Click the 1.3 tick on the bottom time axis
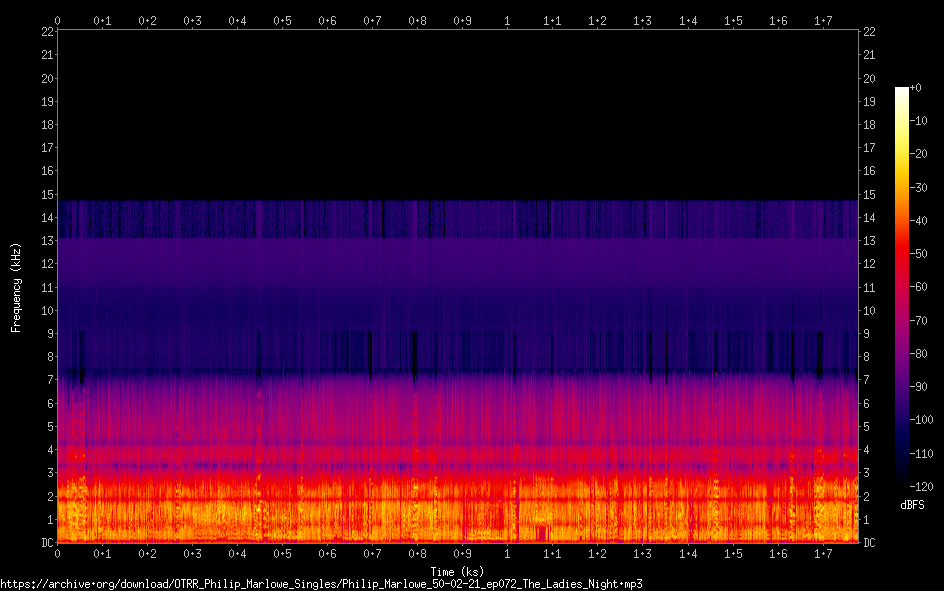 [643, 553]
